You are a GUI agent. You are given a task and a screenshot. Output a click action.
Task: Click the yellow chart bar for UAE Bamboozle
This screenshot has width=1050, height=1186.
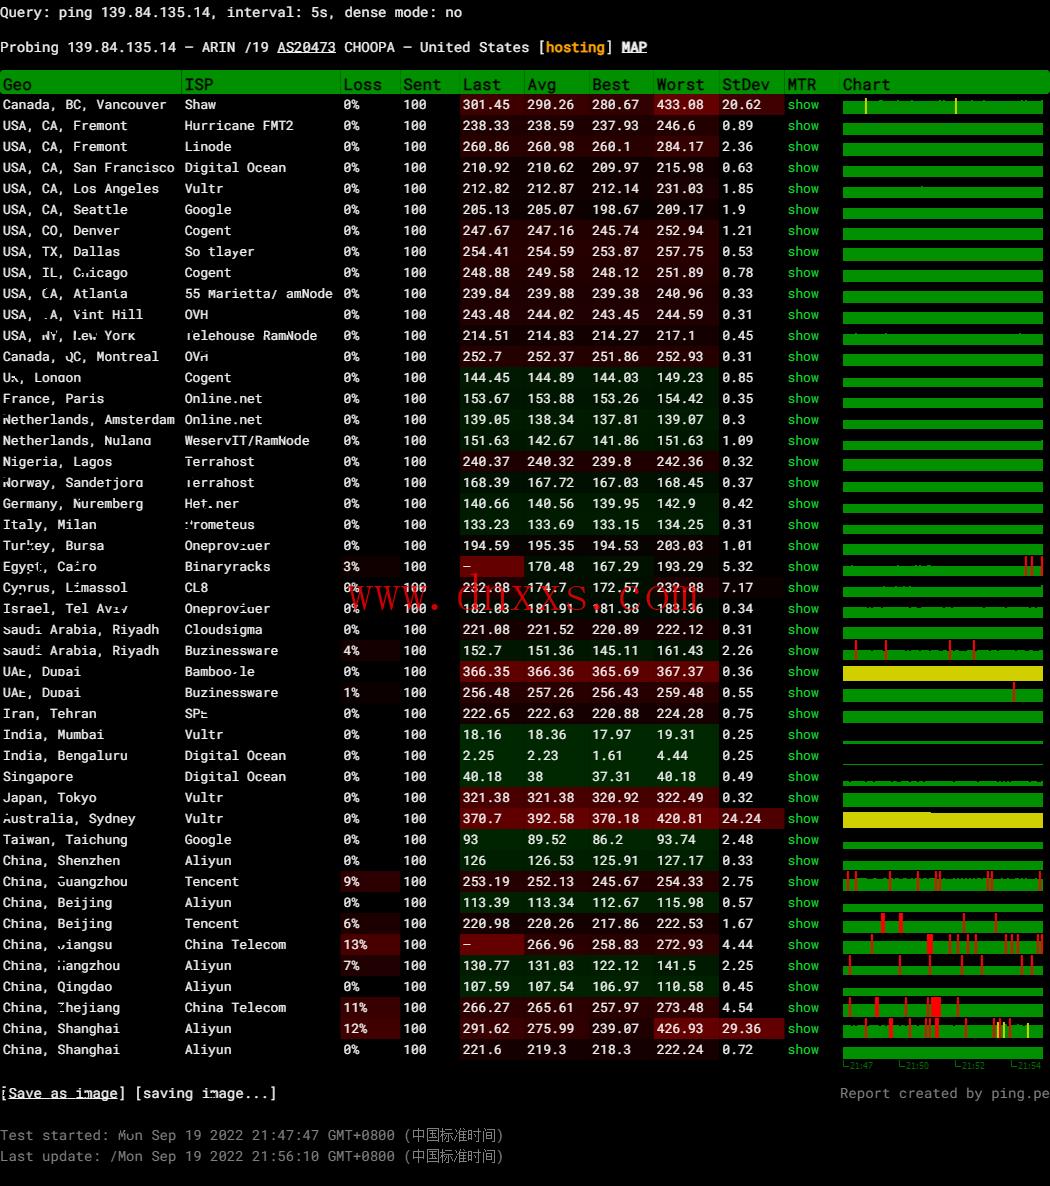coord(942,673)
